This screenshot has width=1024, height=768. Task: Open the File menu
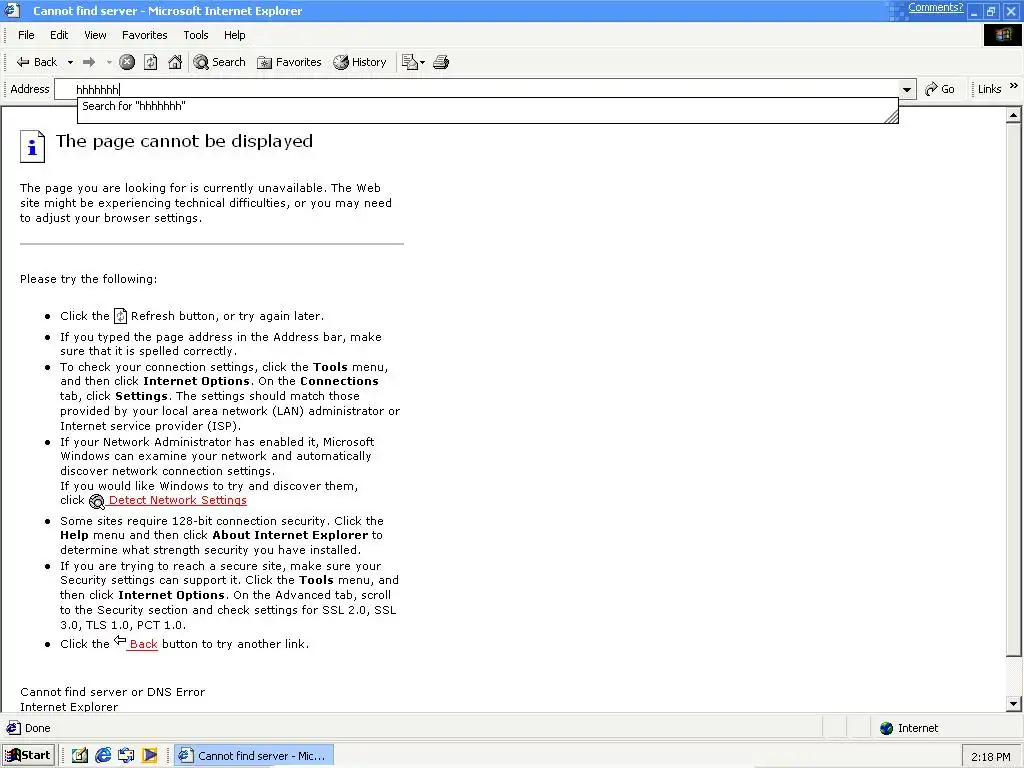click(26, 35)
